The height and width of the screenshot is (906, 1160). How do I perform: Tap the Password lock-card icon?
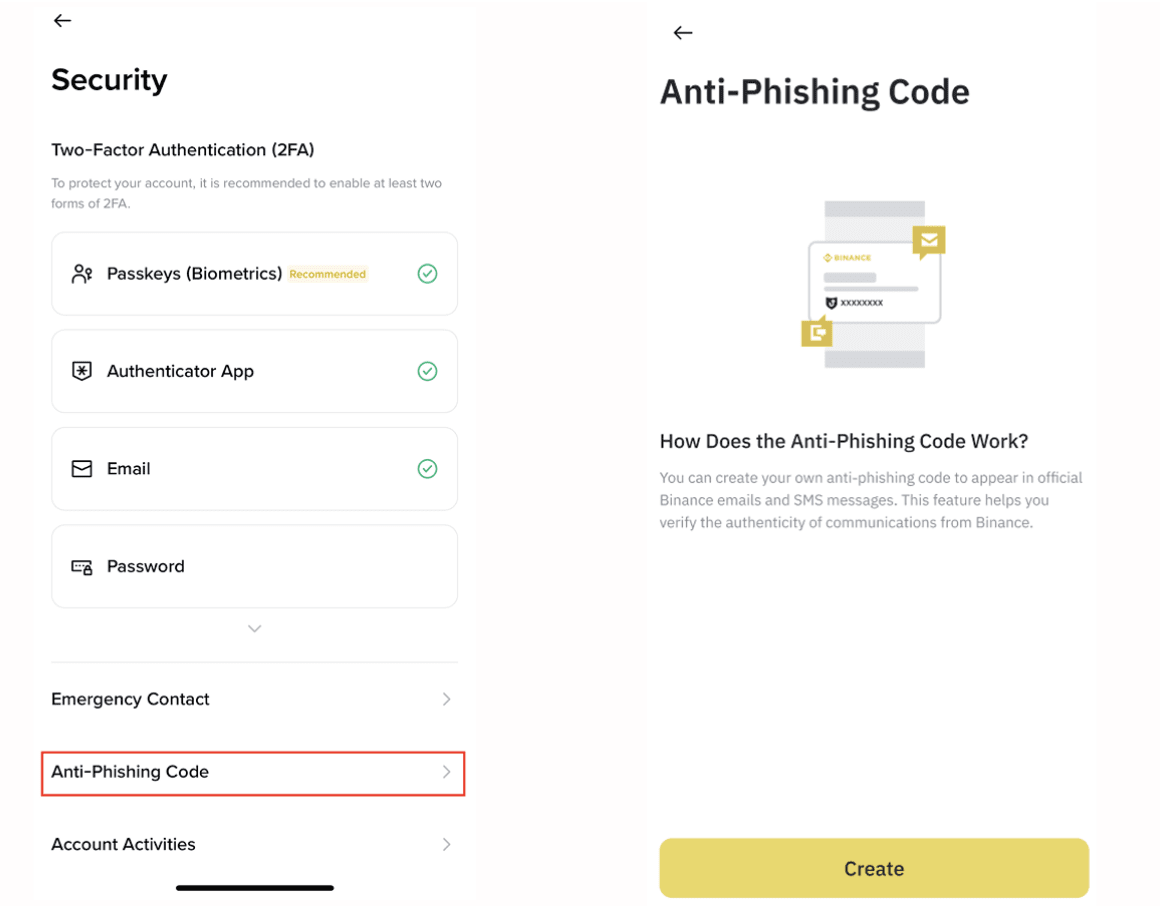[81, 567]
